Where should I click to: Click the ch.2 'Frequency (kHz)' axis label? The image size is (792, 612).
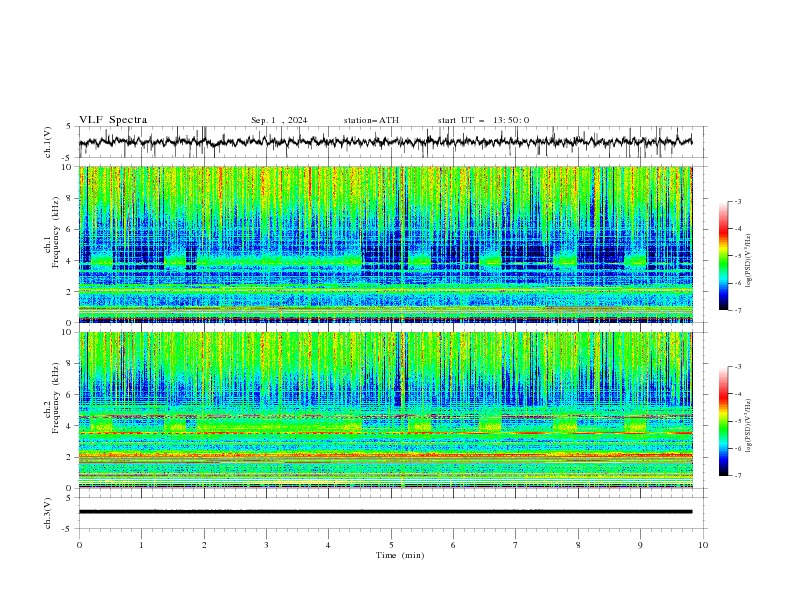[x=55, y=398]
